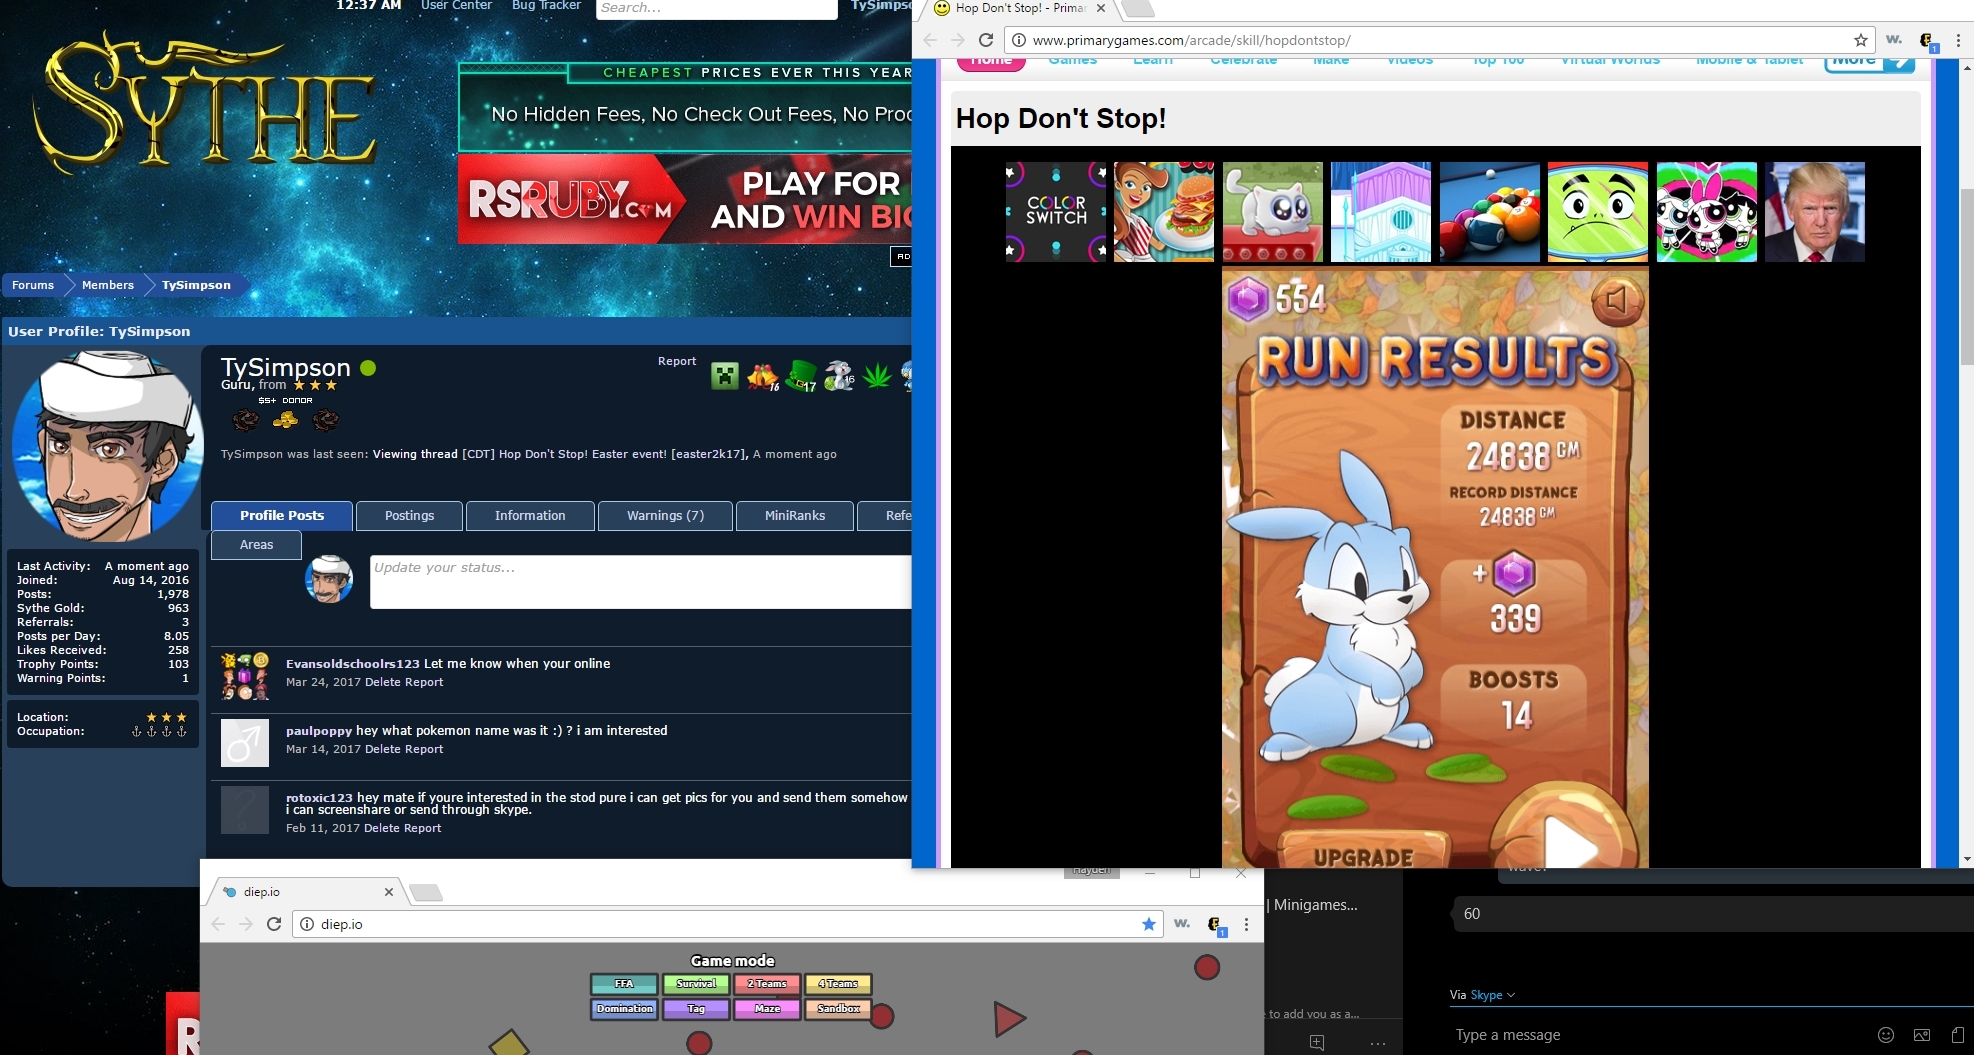Bookmark primarygames page with the star icon

[1860, 40]
